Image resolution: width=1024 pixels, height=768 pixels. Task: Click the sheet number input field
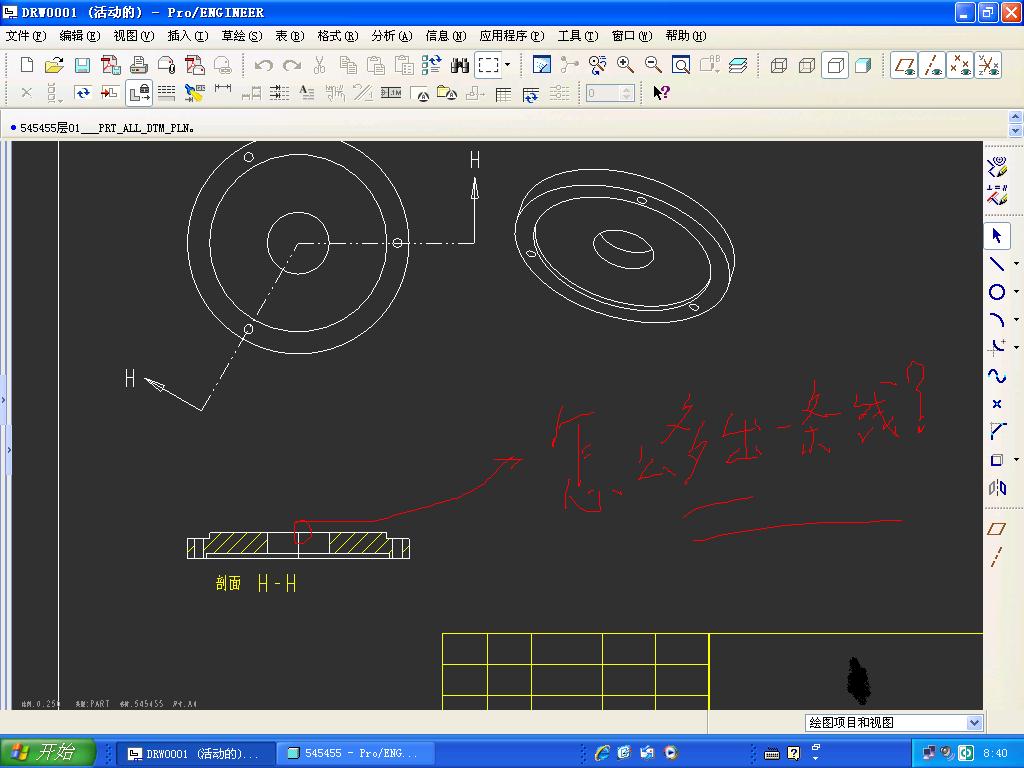click(x=610, y=93)
